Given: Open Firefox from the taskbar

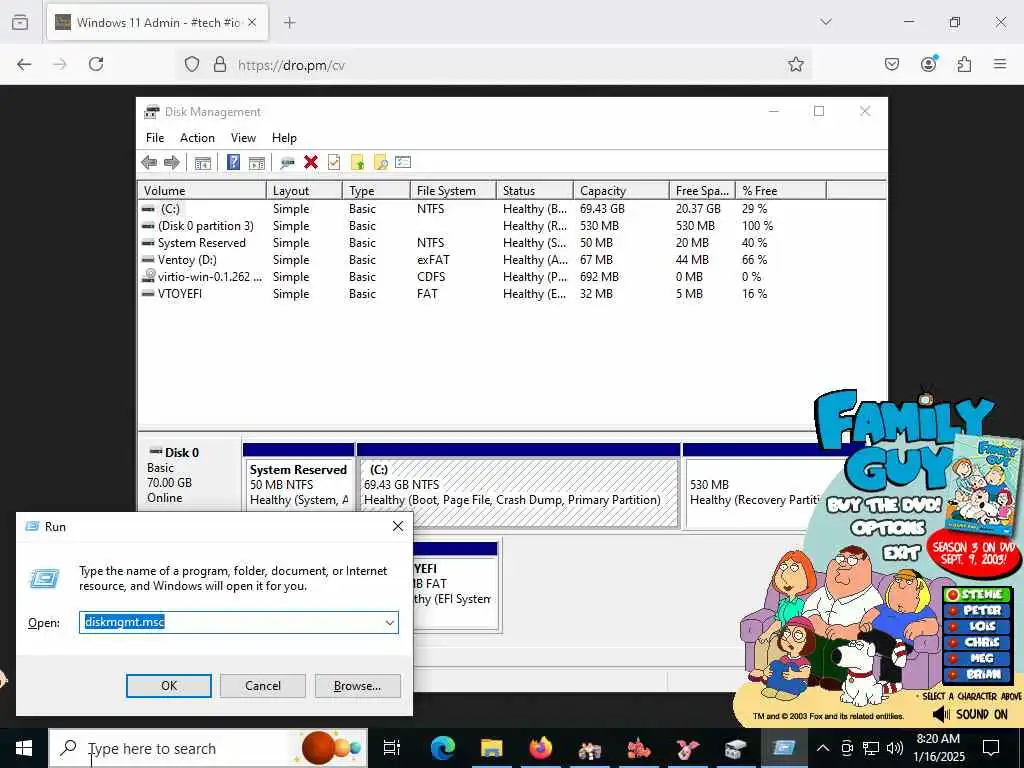Looking at the screenshot, I should (x=540, y=748).
